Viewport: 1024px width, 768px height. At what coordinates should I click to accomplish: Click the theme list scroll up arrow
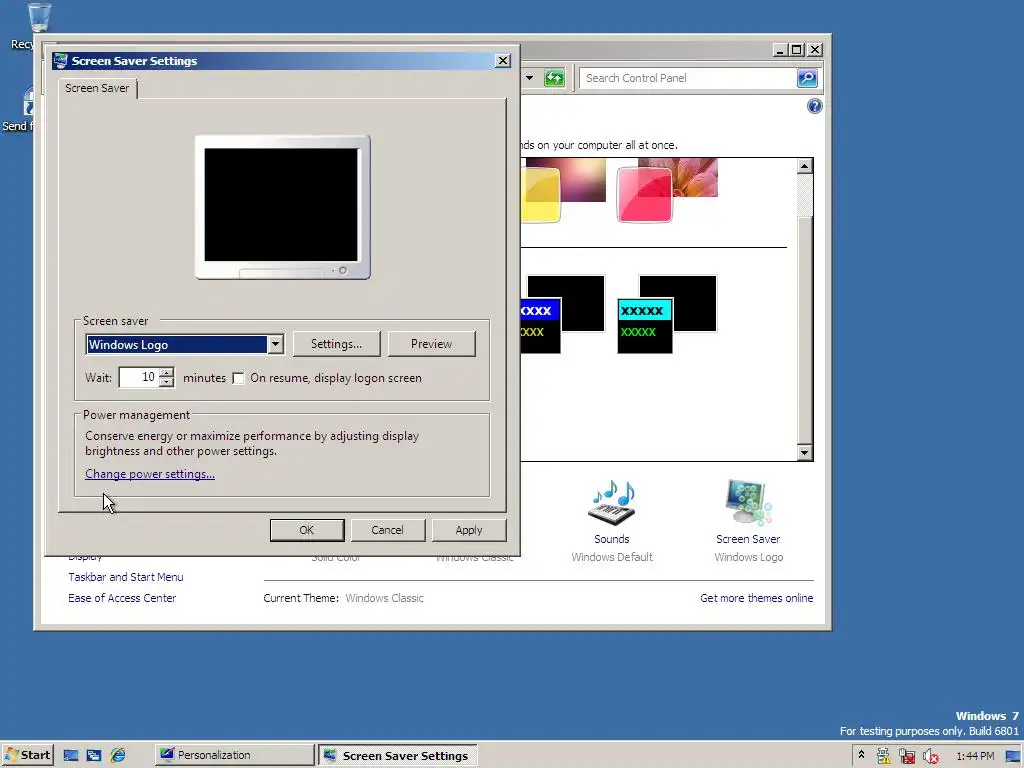click(x=805, y=167)
